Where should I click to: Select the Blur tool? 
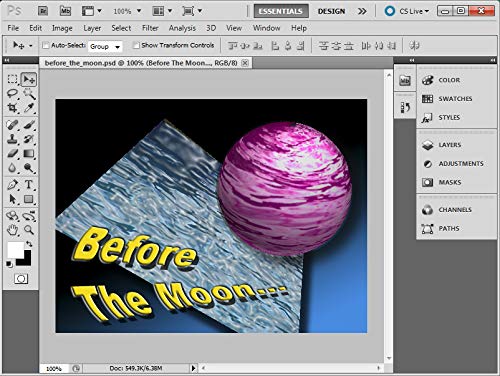coord(12,168)
